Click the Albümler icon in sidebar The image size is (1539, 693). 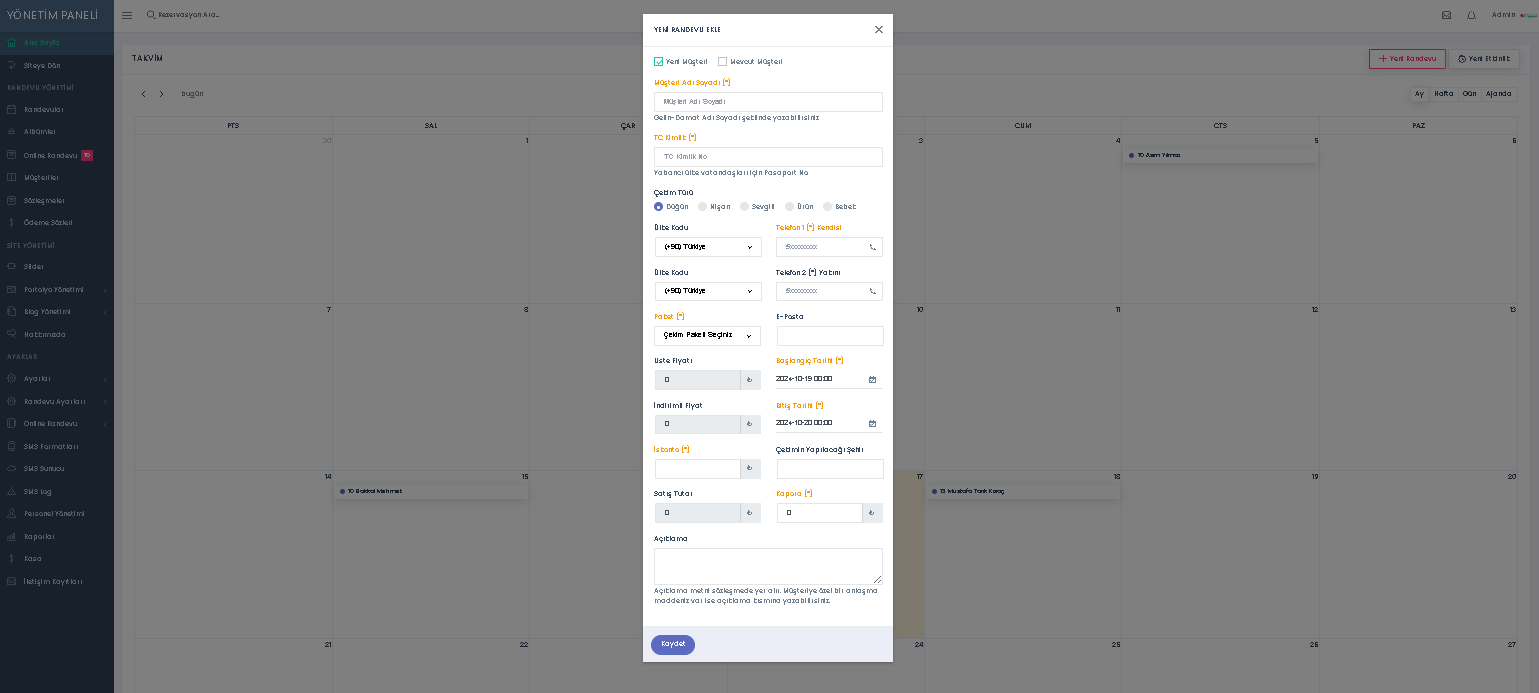coord(11,132)
